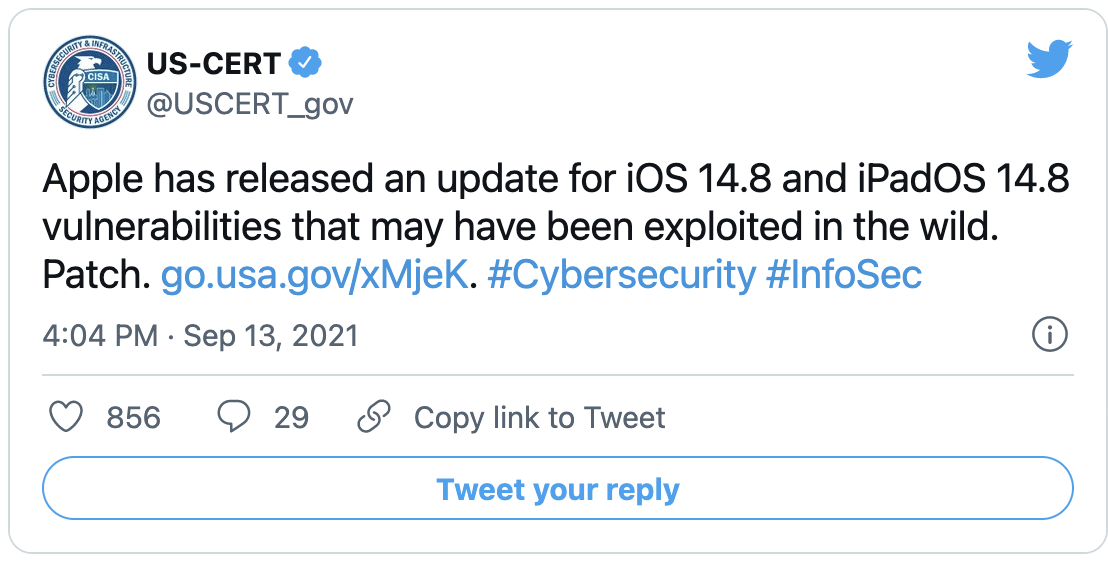Select the #InfoSec hashtag
This screenshot has height=564, width=1108.
[x=844, y=275]
